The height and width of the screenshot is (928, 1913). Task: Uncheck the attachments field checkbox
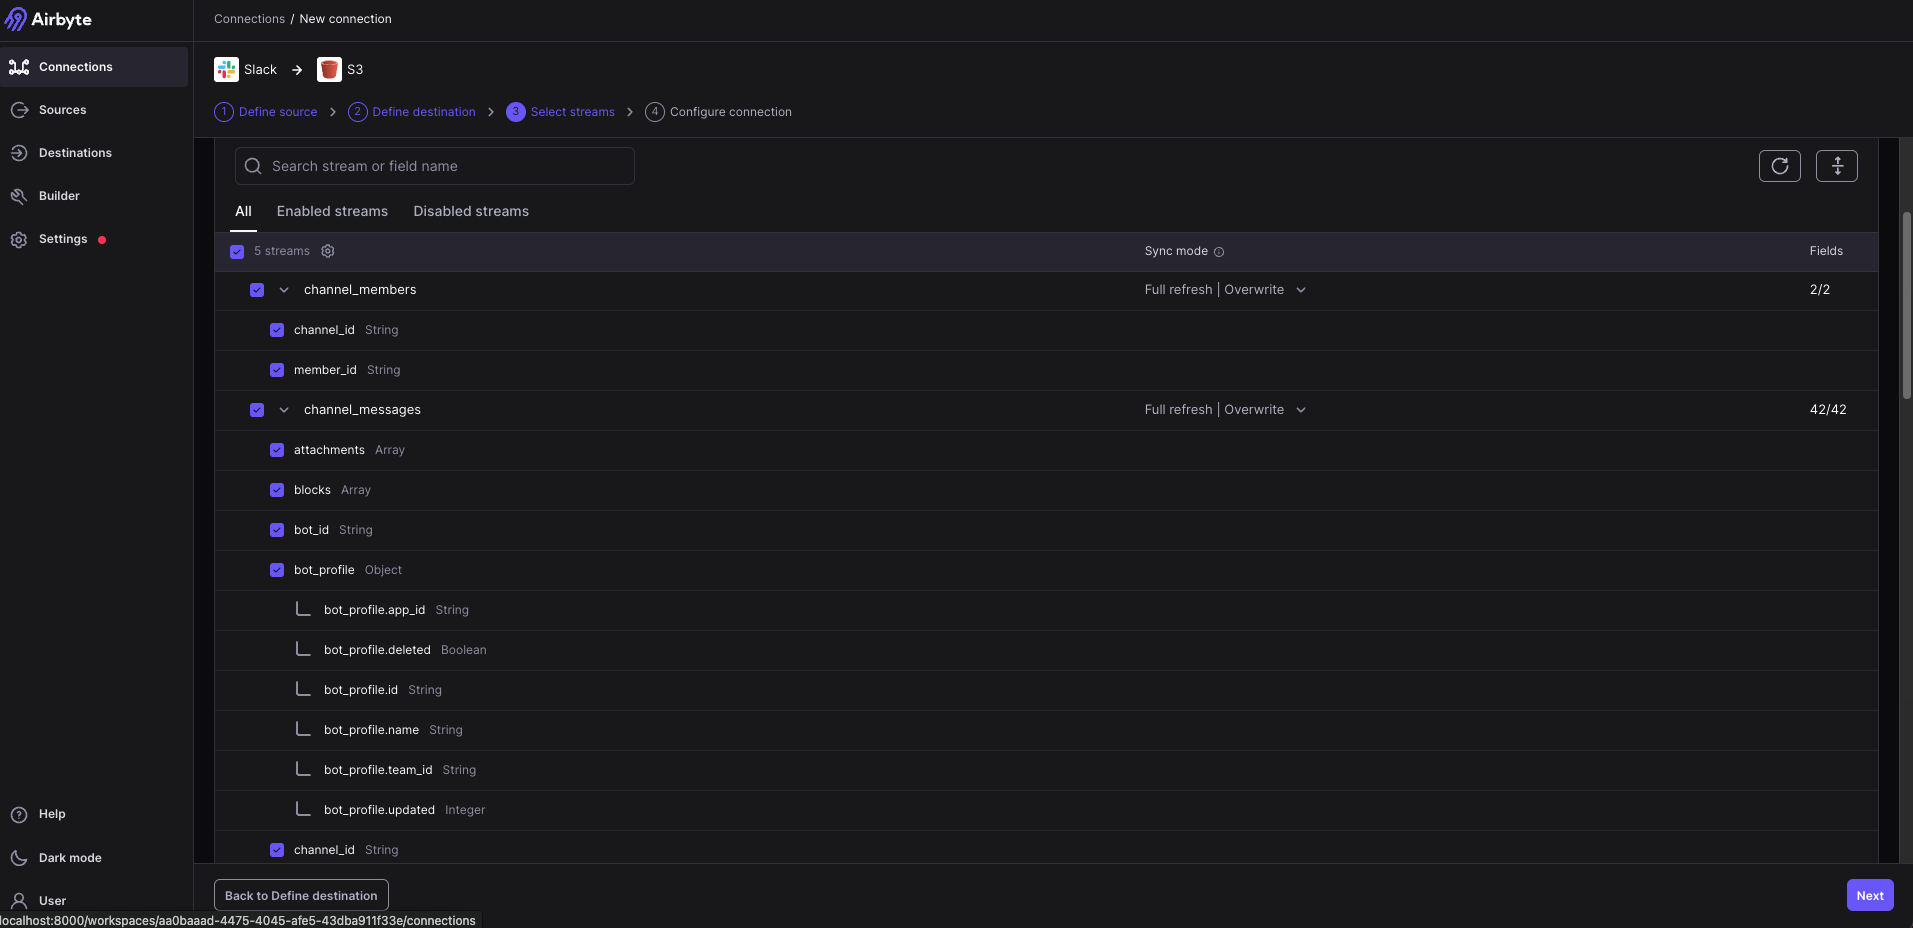pyautogui.click(x=277, y=450)
